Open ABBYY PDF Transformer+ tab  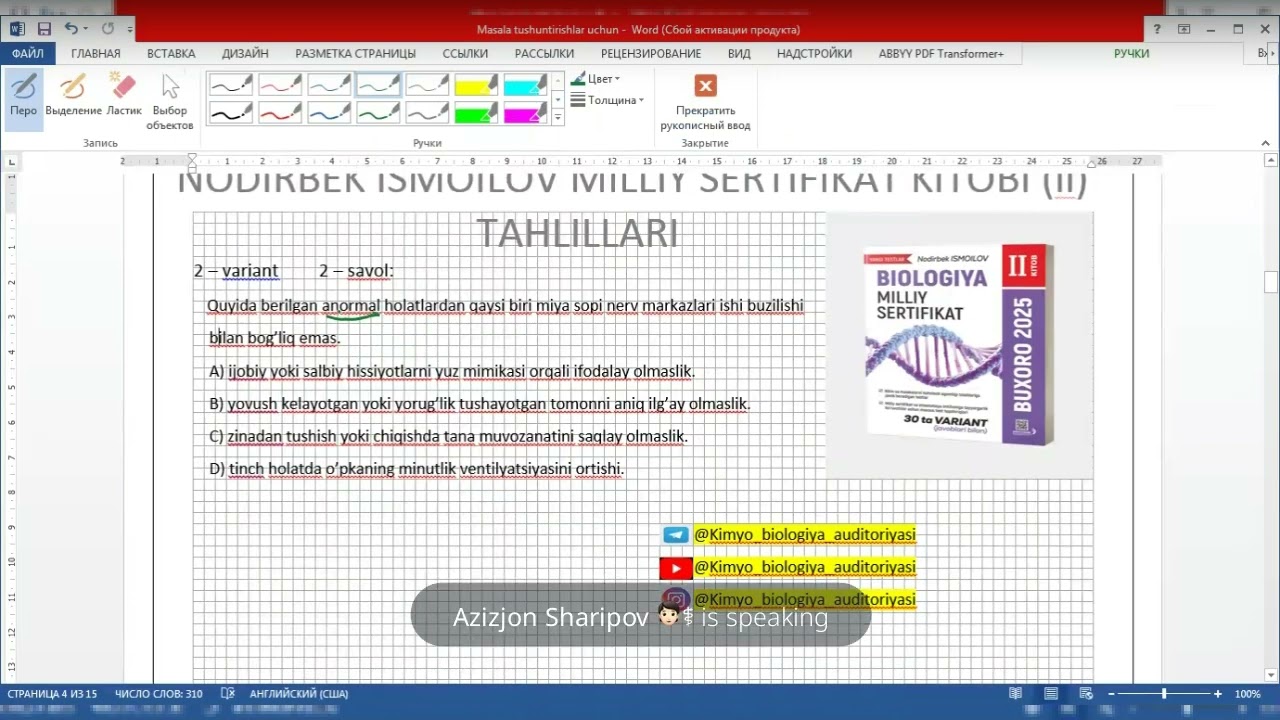point(941,53)
